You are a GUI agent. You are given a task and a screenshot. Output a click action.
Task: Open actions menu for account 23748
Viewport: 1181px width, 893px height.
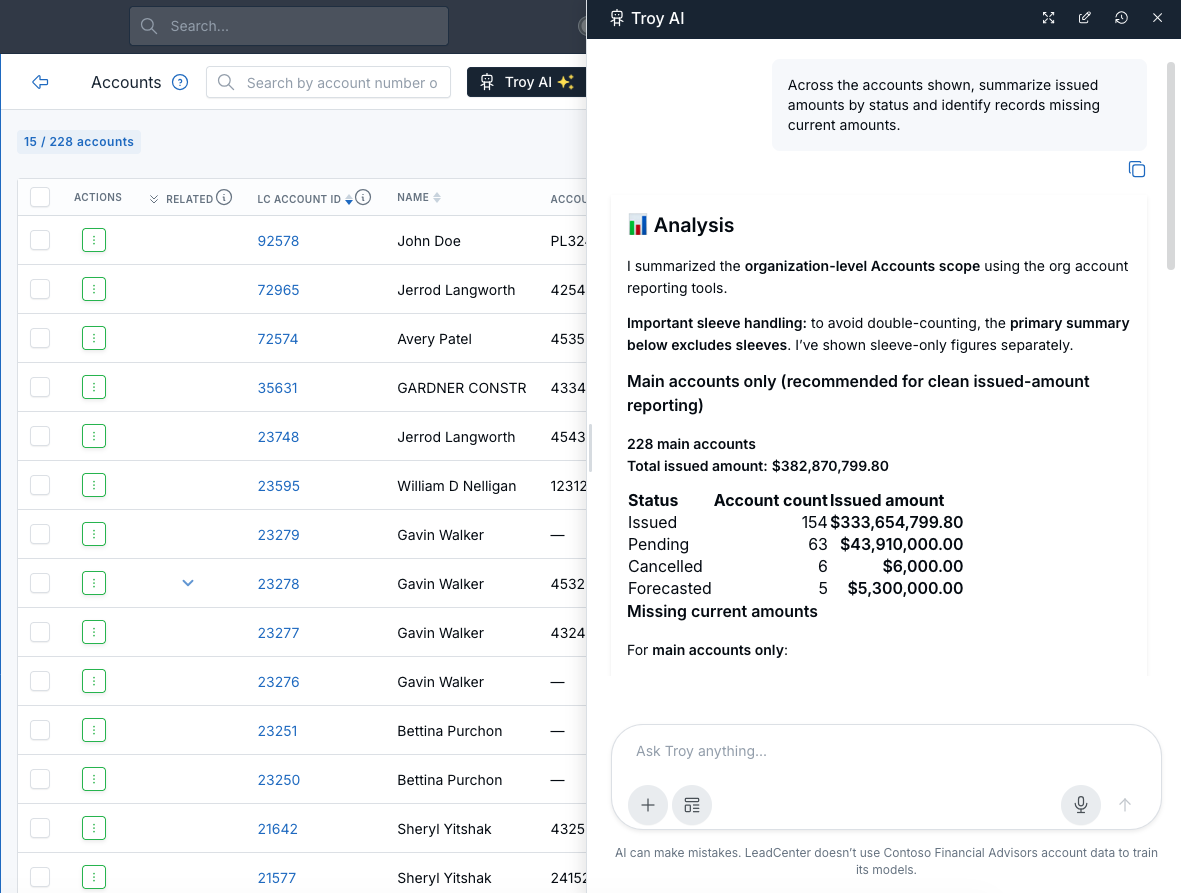click(93, 436)
